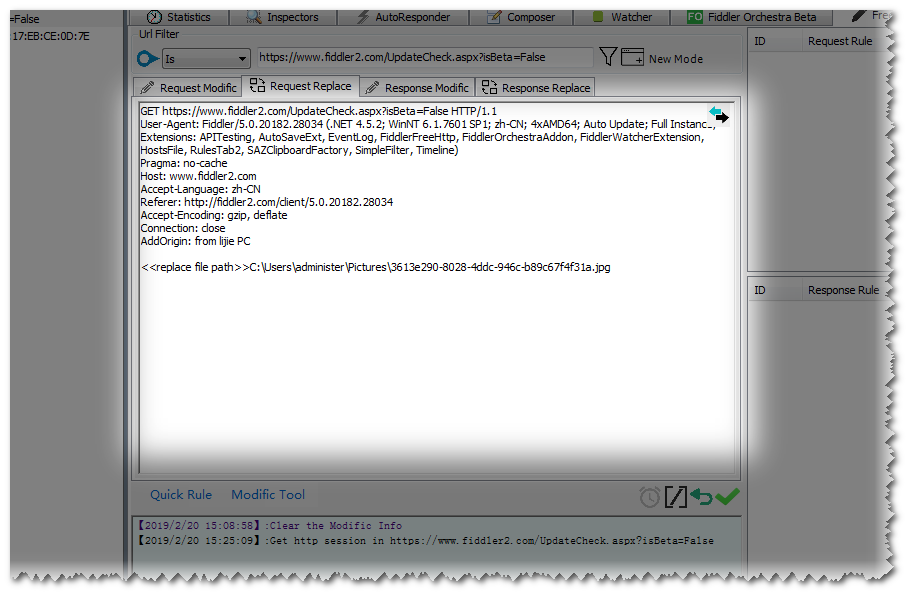Click the blue circle-arrow icon beside the Is dropdown
The width and height of the screenshot is (912, 598).
click(148, 59)
